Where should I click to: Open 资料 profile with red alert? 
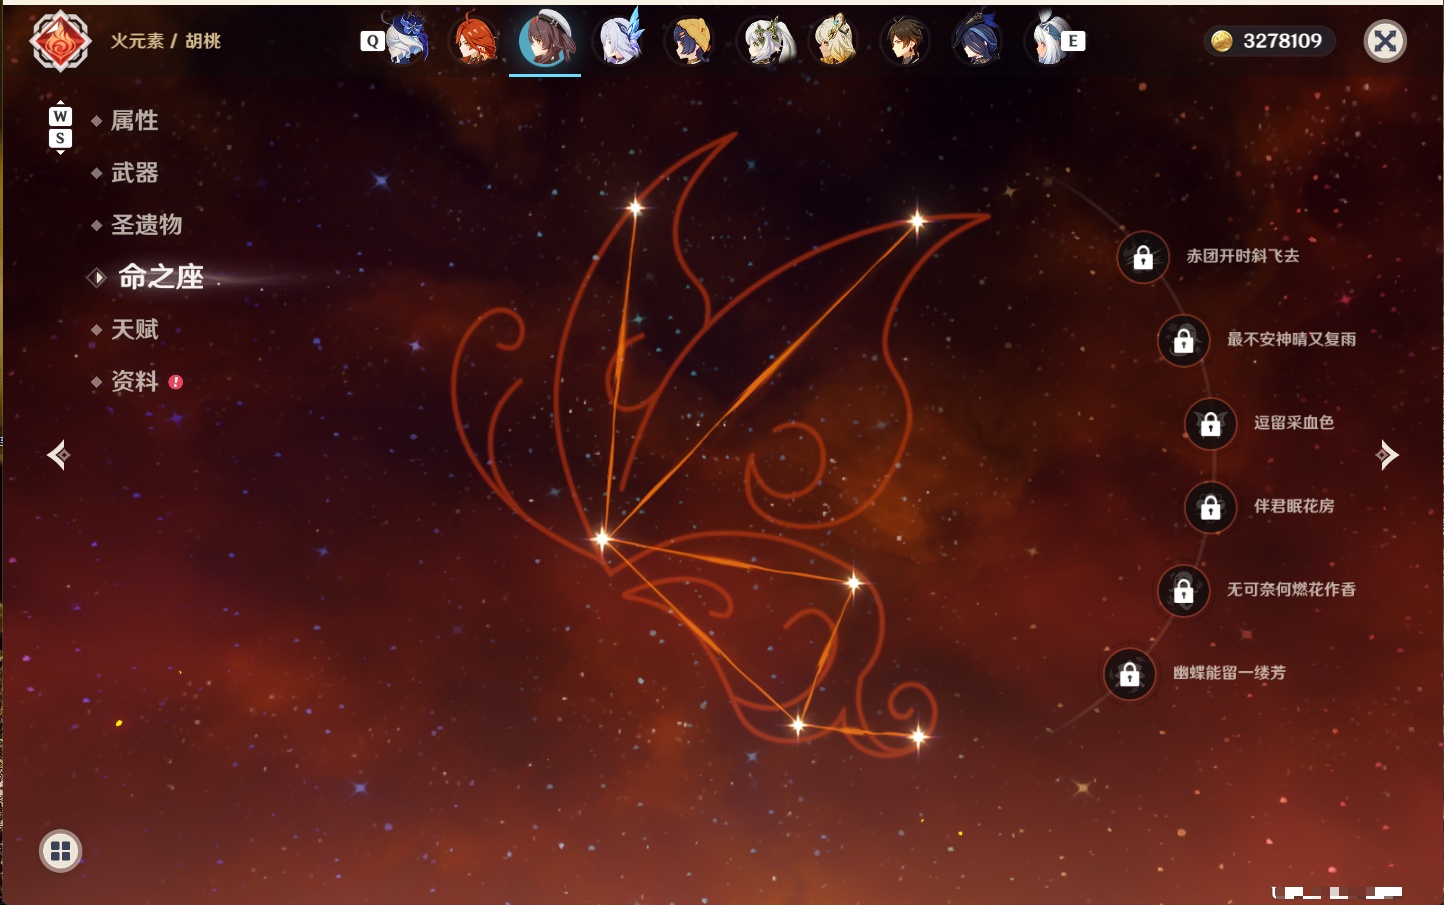136,382
